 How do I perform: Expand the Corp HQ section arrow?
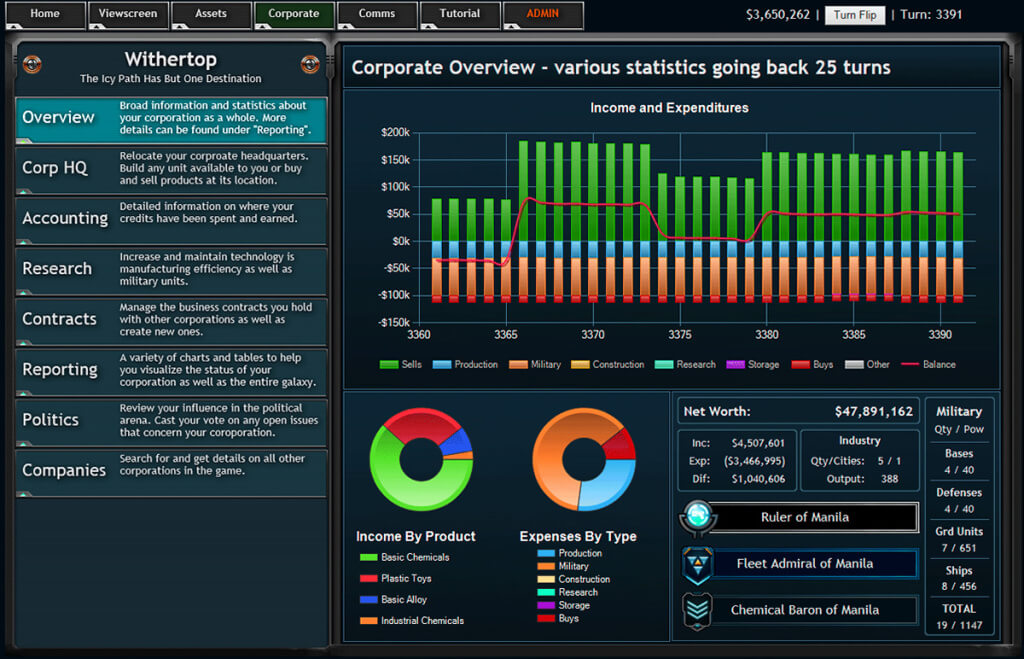click(x=24, y=190)
